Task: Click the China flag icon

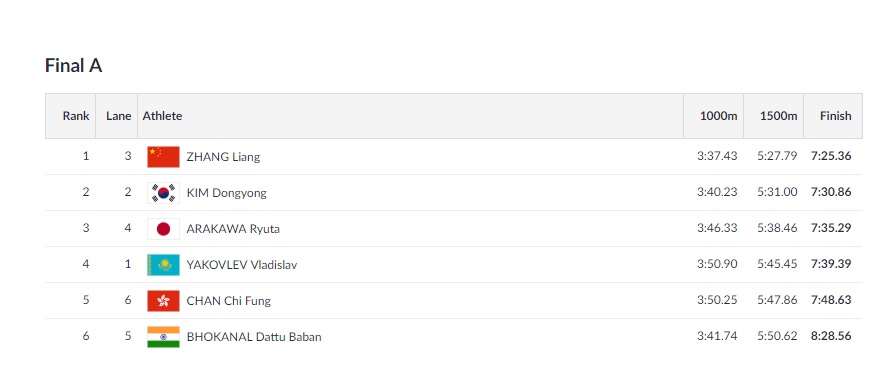Action: coord(163,157)
